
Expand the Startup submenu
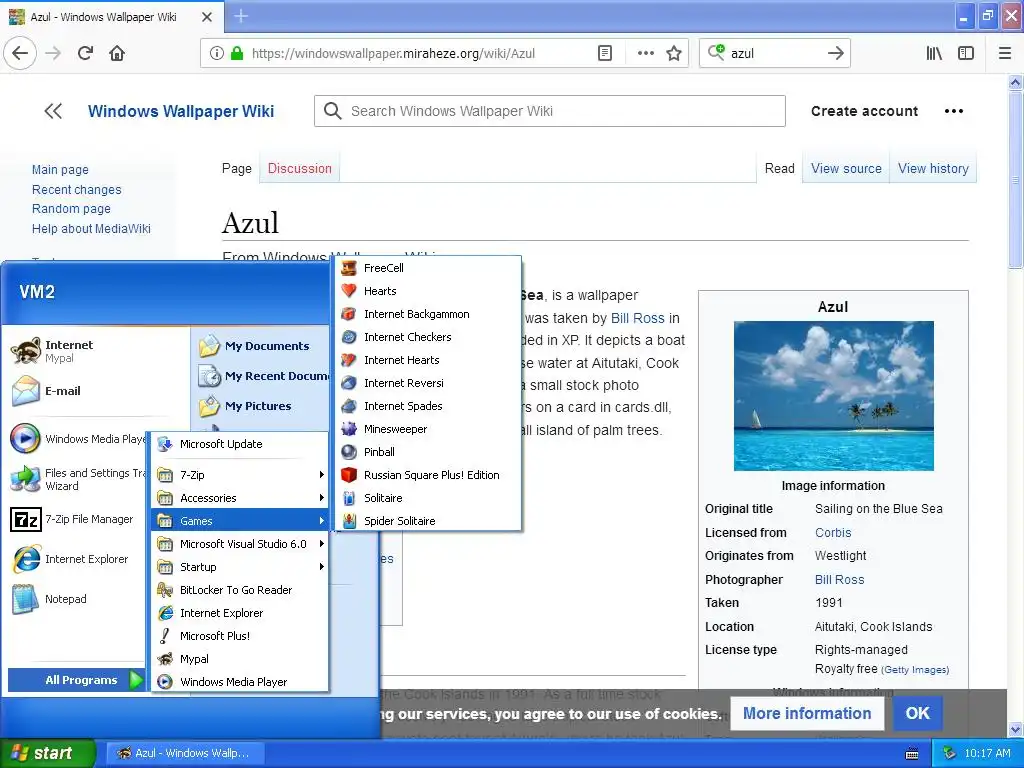[240, 567]
